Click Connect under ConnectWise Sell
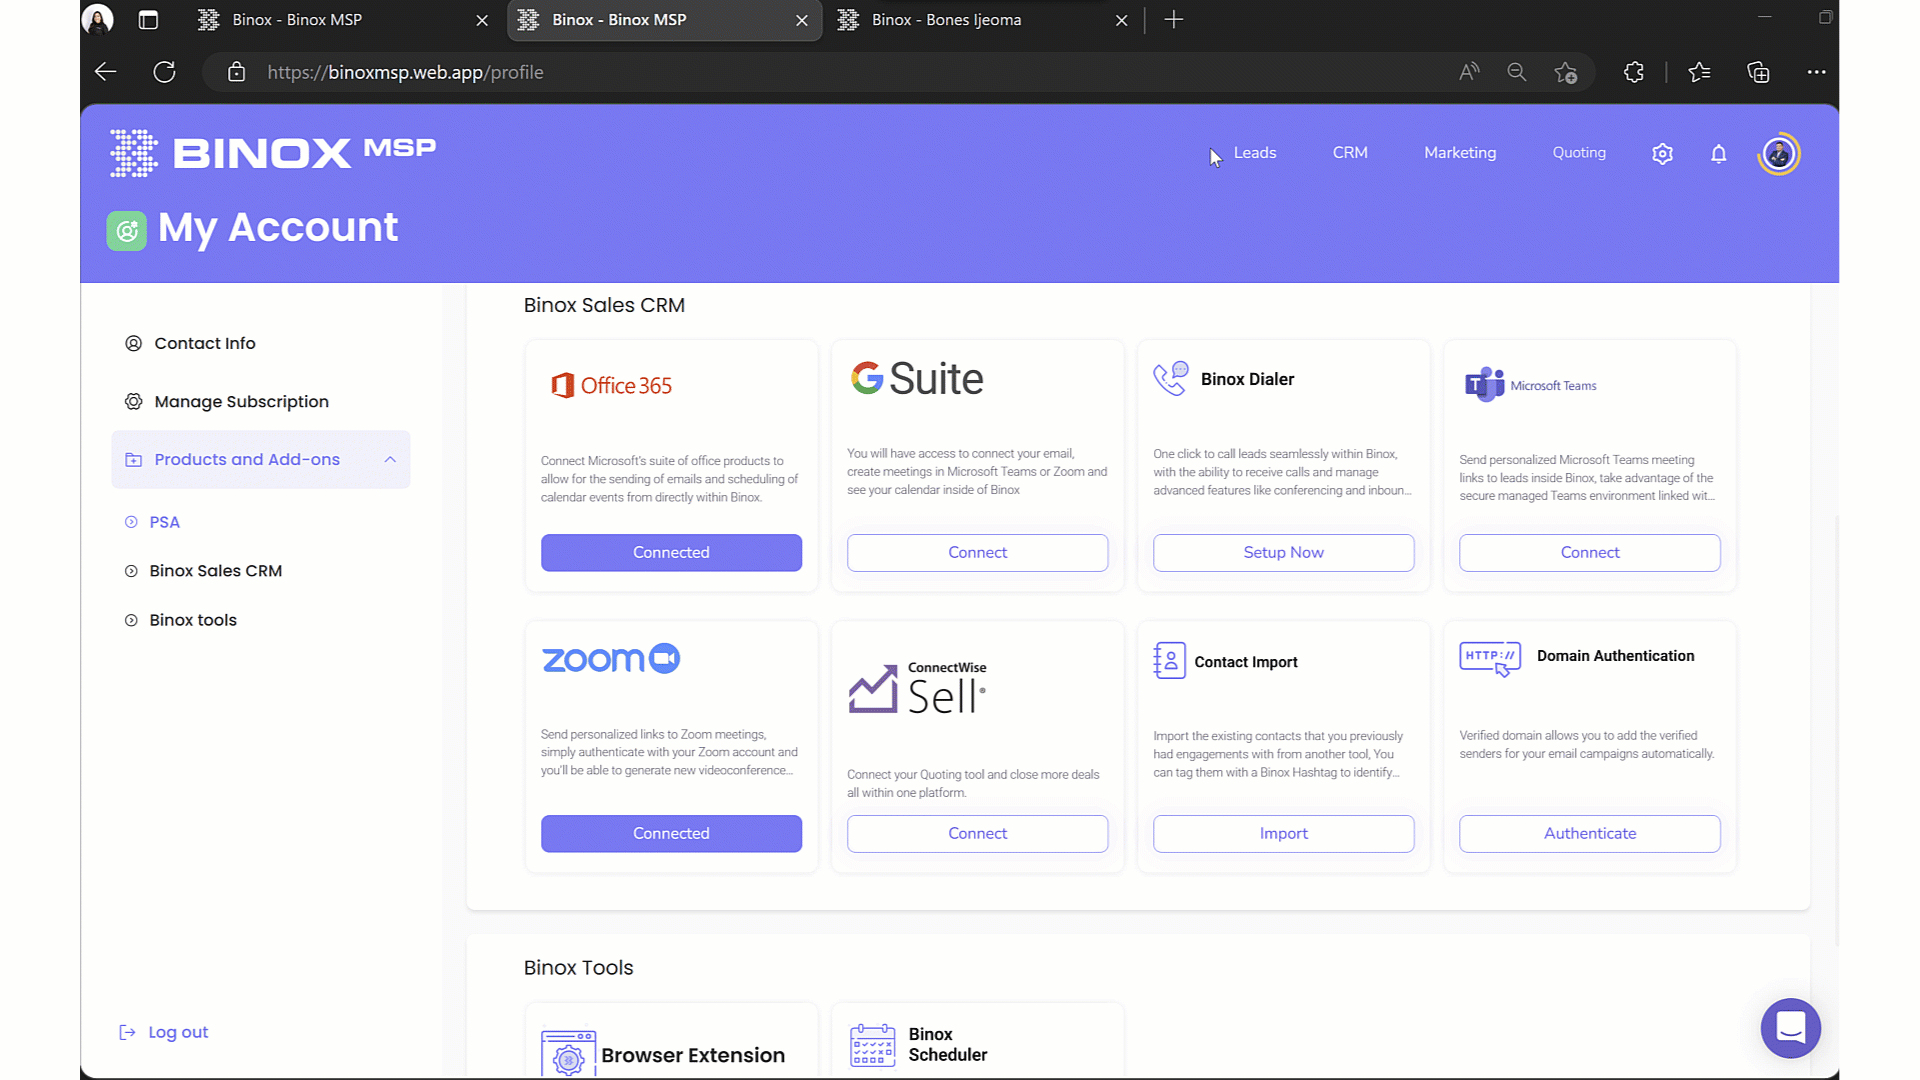Image resolution: width=1920 pixels, height=1080 pixels. pos(977,834)
